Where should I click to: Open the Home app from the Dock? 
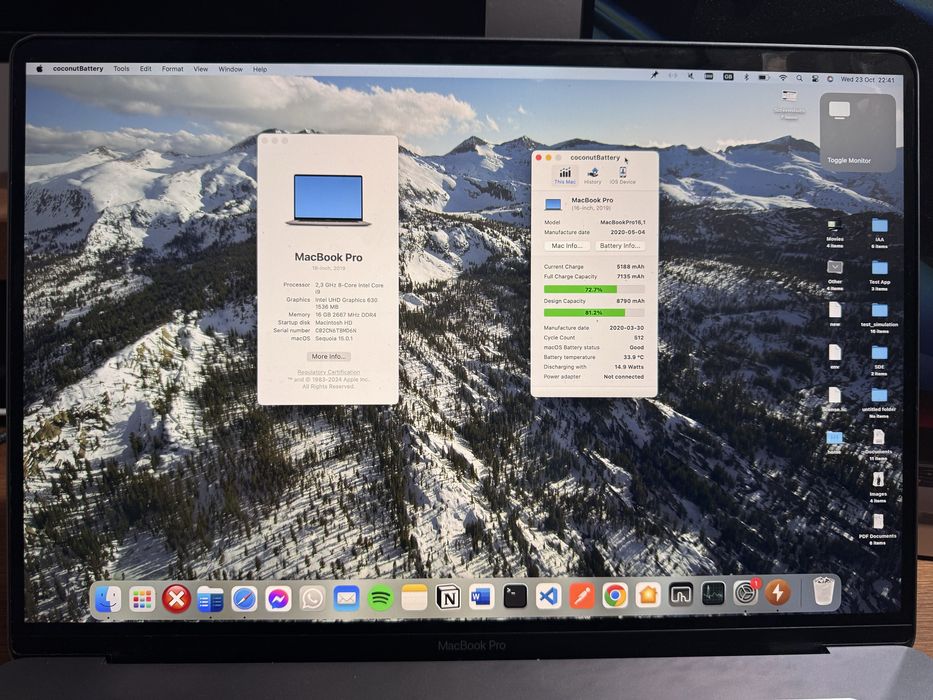[648, 594]
